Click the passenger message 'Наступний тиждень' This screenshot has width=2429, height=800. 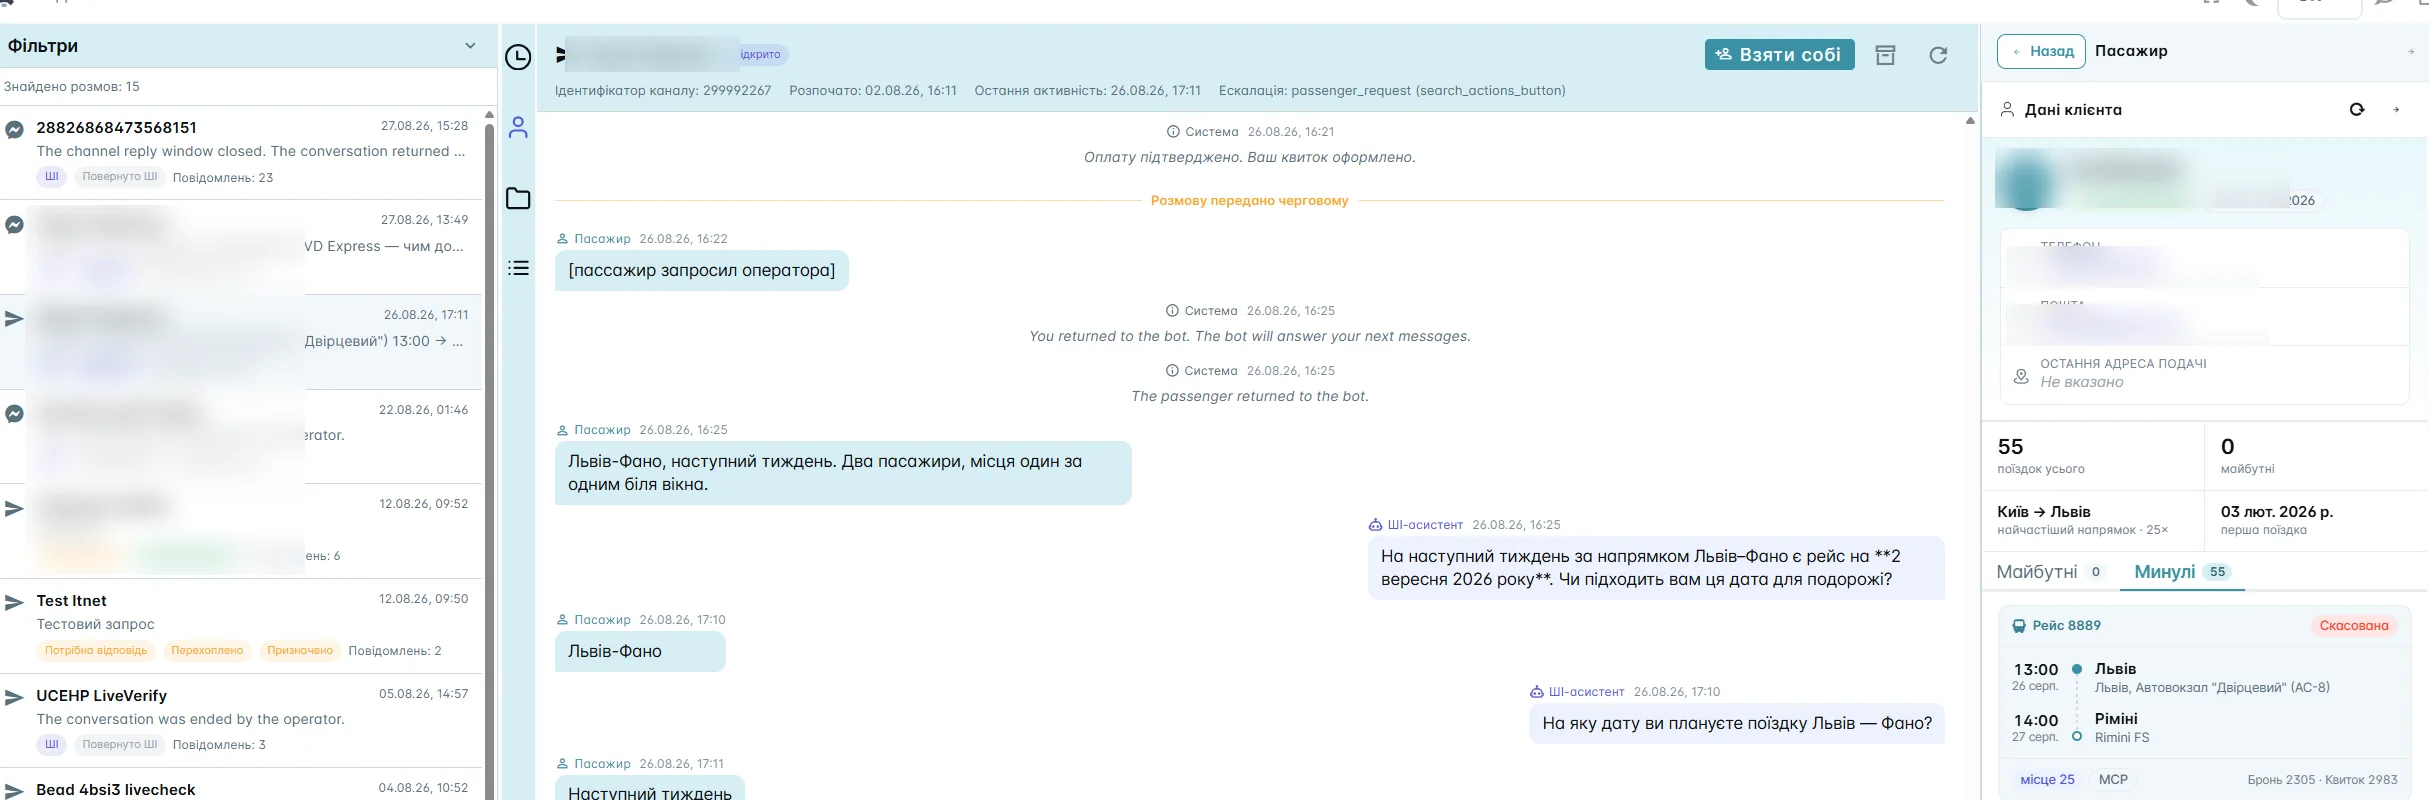point(650,789)
